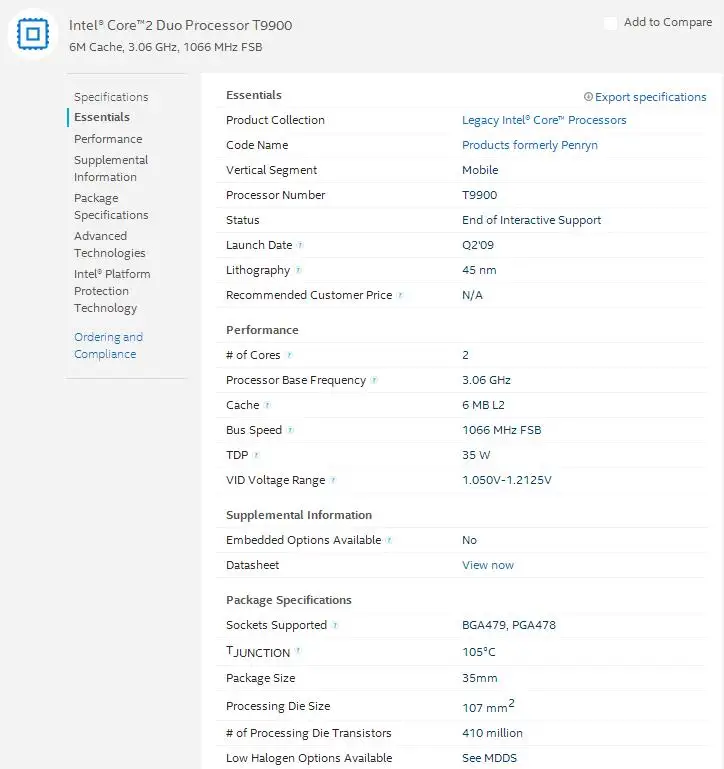Screen dimensions: 724x769
Task: Click the 'Package Specifications' table heading
Action: point(288,600)
